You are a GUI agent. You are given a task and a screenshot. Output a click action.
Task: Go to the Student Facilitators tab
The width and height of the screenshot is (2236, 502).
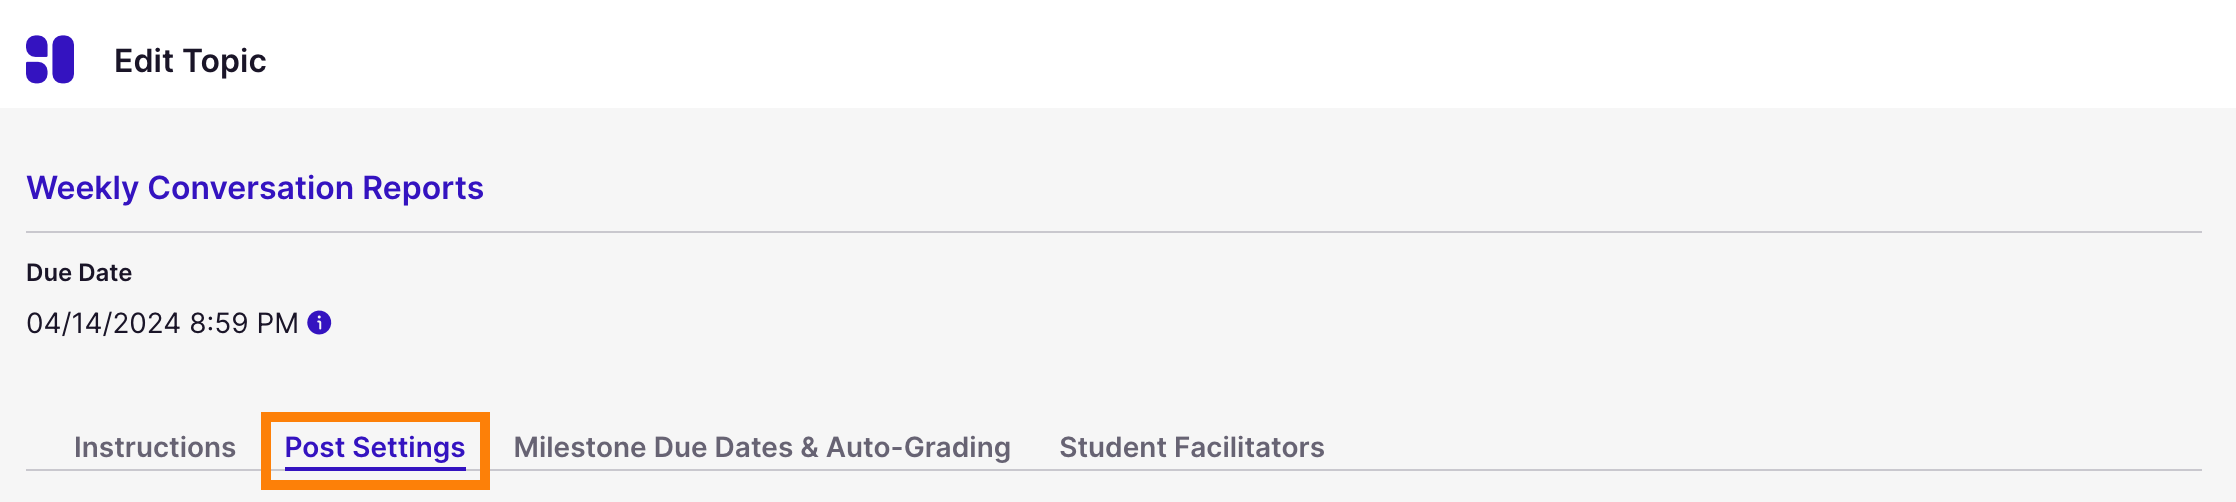1192,447
